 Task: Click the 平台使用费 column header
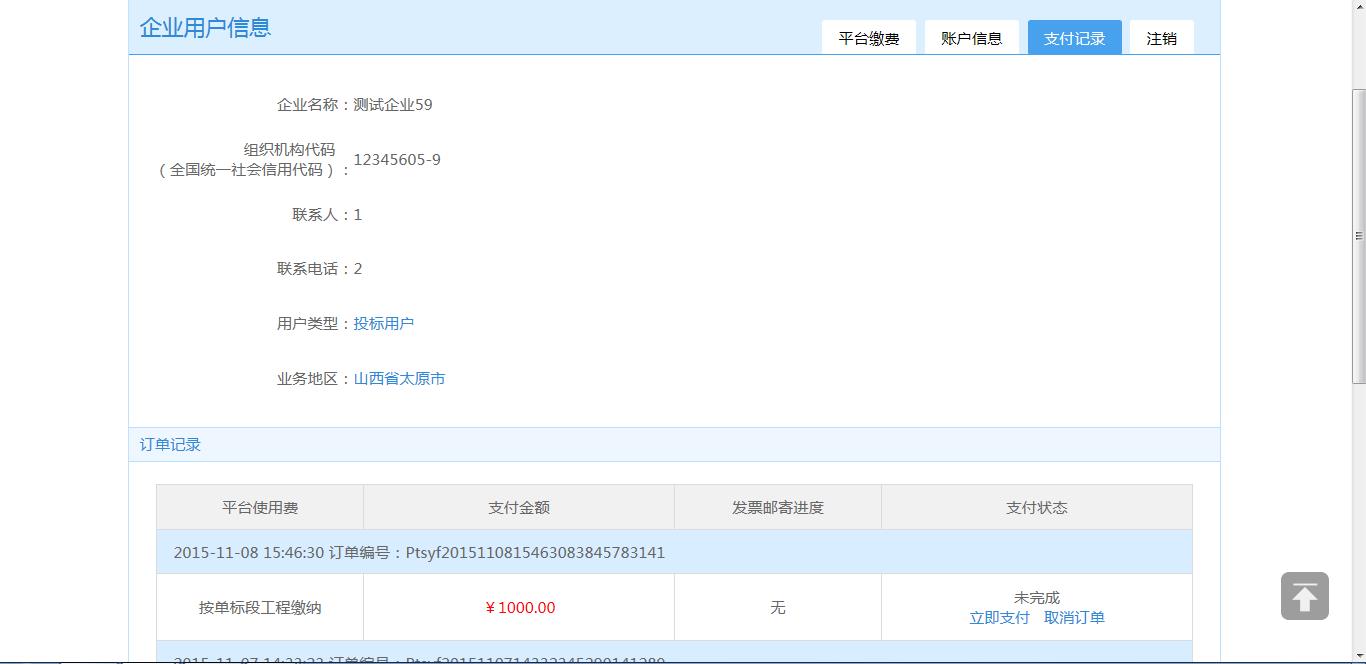(x=260, y=508)
